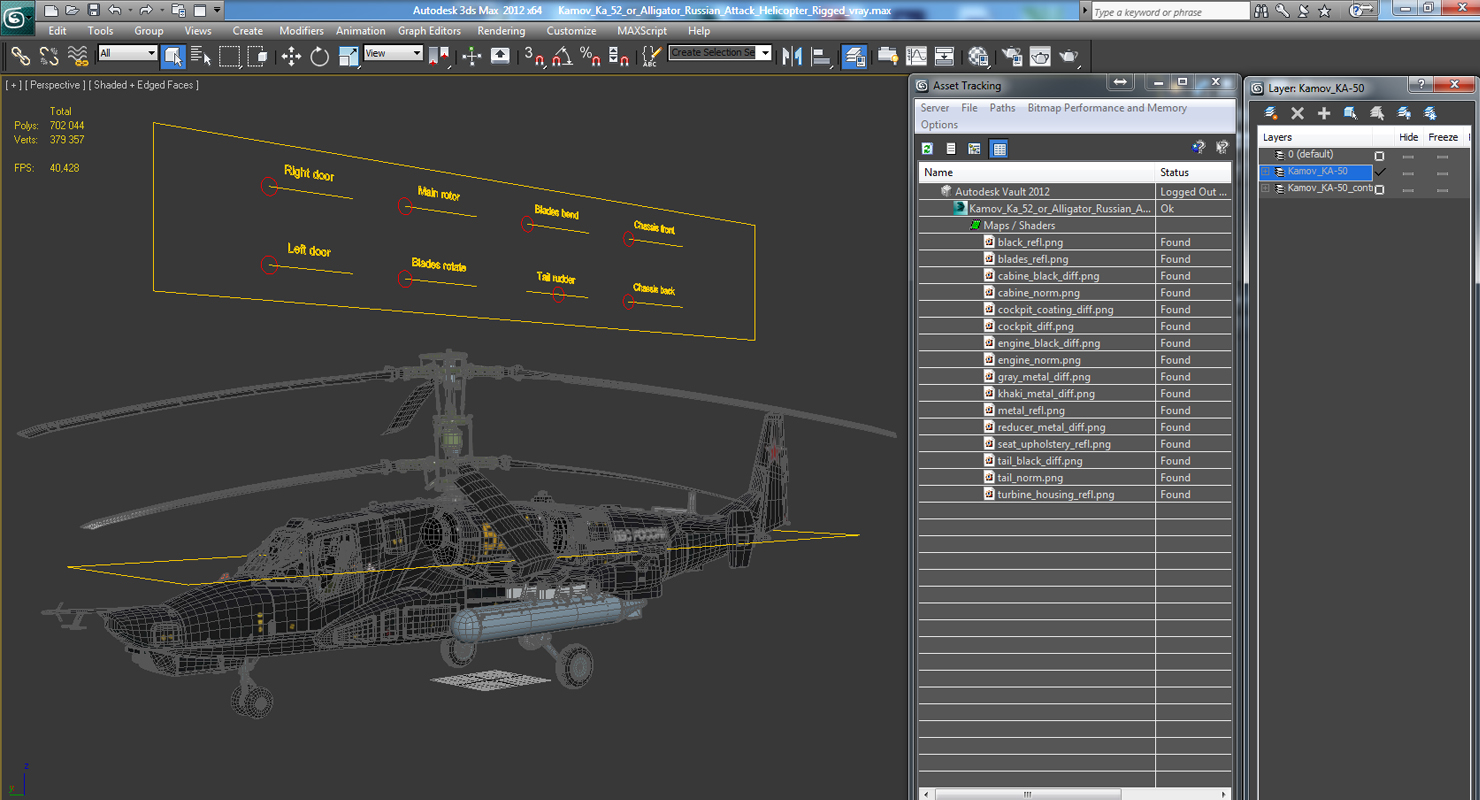
Task: Click the Freeze column header
Action: tap(1443, 137)
